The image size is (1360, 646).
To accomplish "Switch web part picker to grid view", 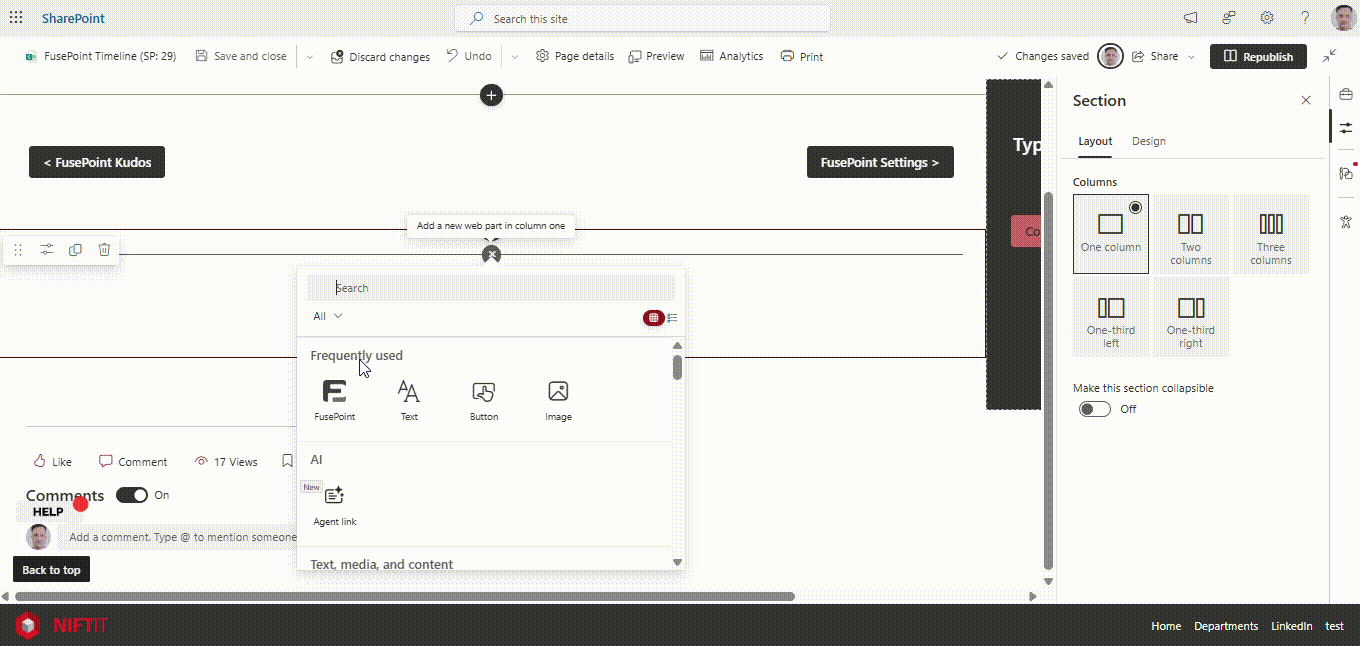I will (653, 317).
